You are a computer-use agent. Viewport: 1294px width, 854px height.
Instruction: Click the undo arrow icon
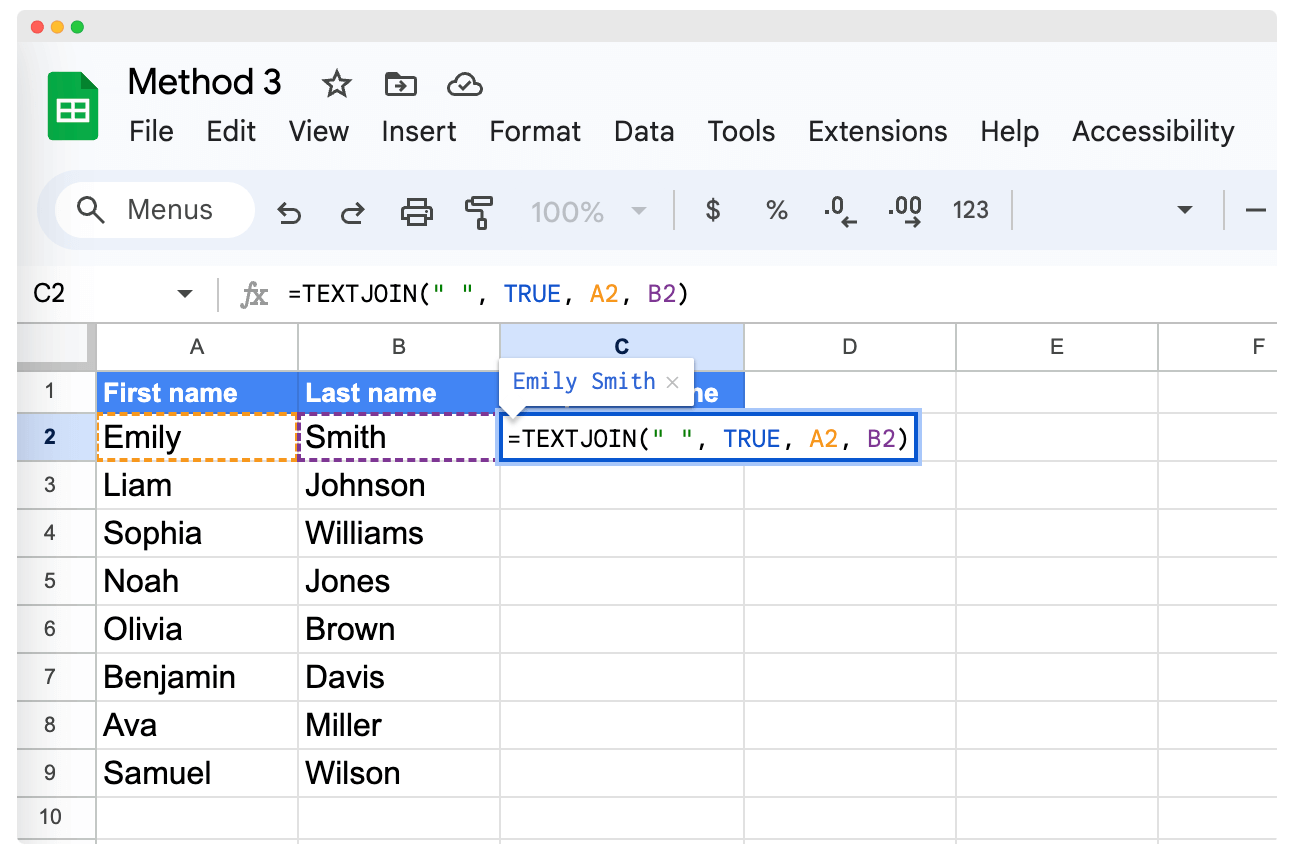point(289,212)
